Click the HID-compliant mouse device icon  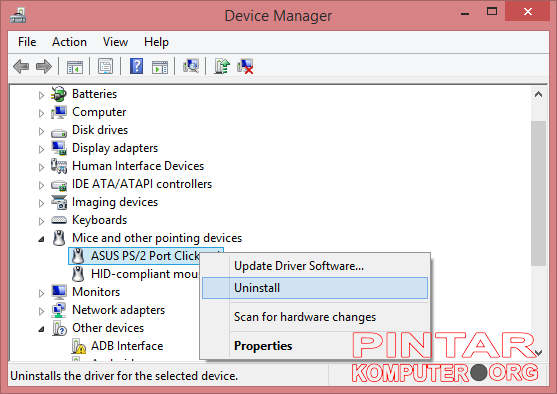click(78, 274)
